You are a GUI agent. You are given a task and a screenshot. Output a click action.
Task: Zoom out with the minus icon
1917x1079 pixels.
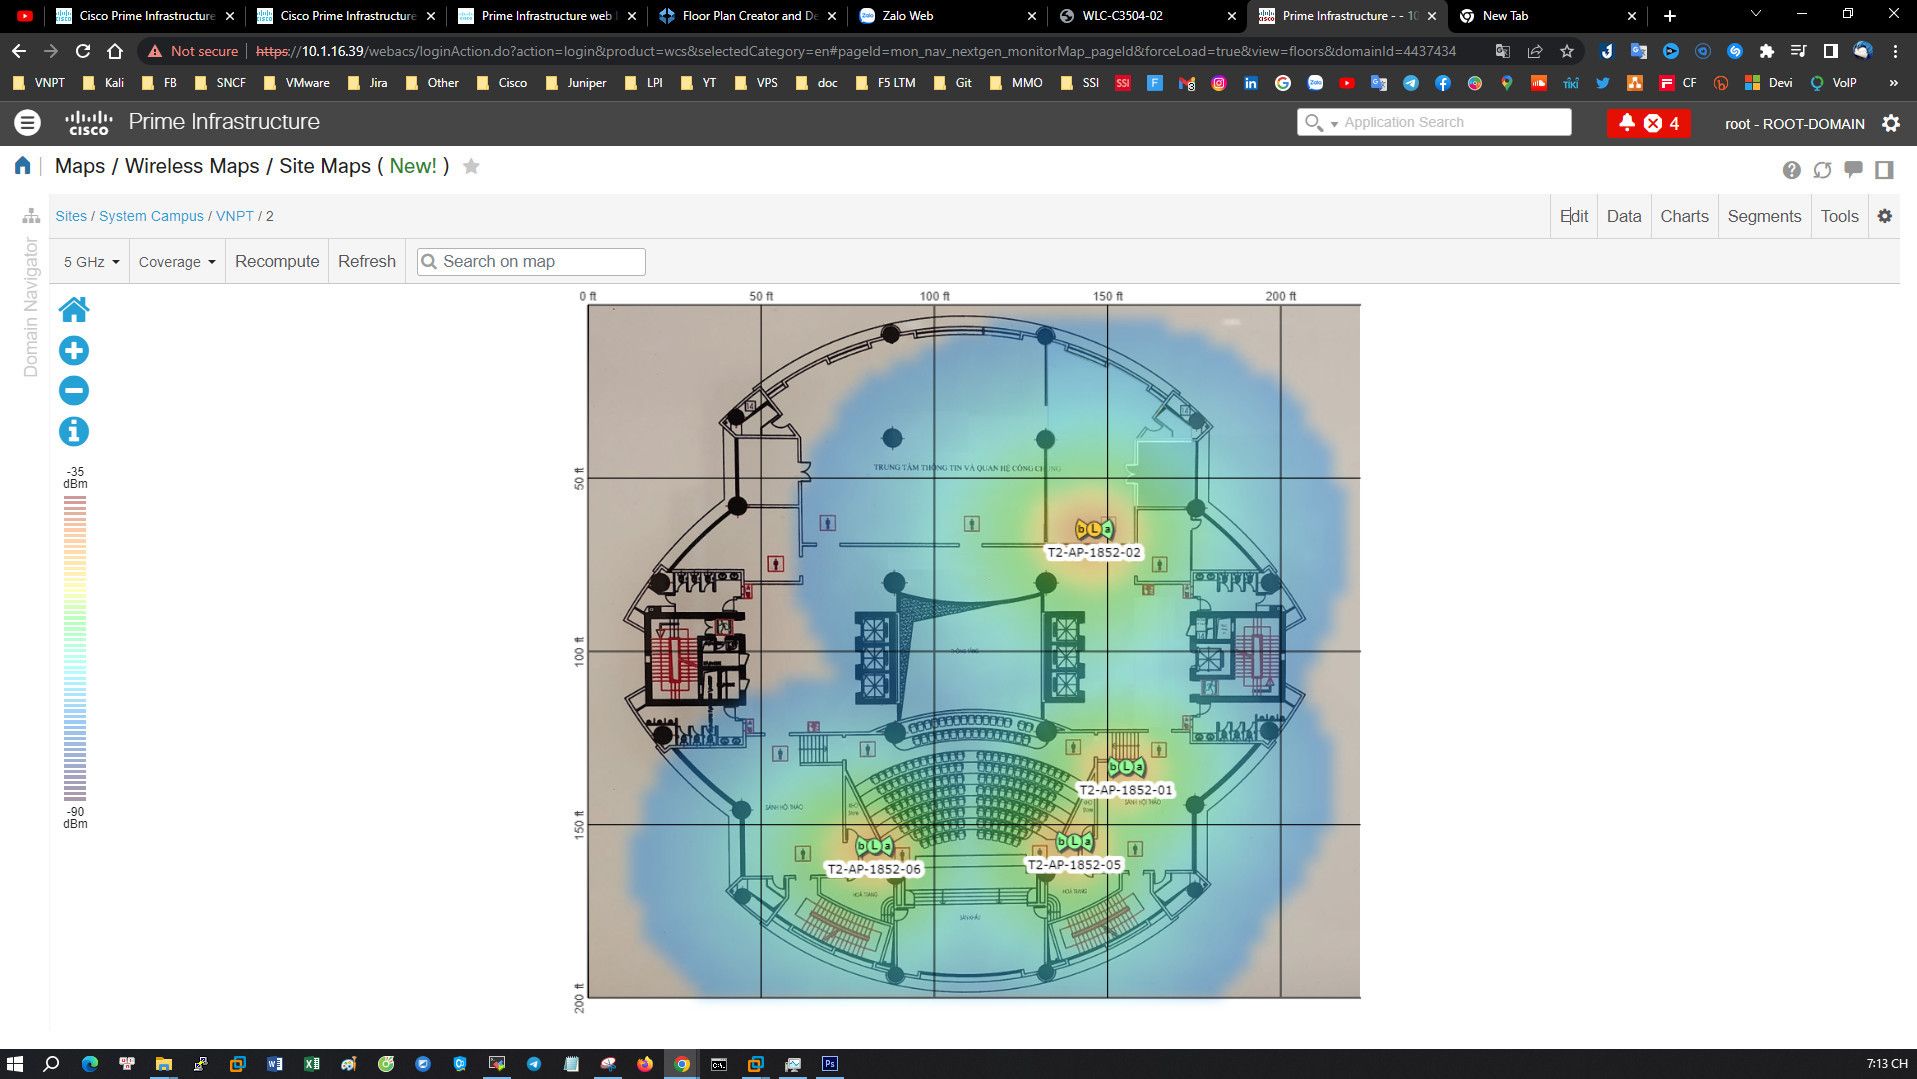tap(74, 391)
